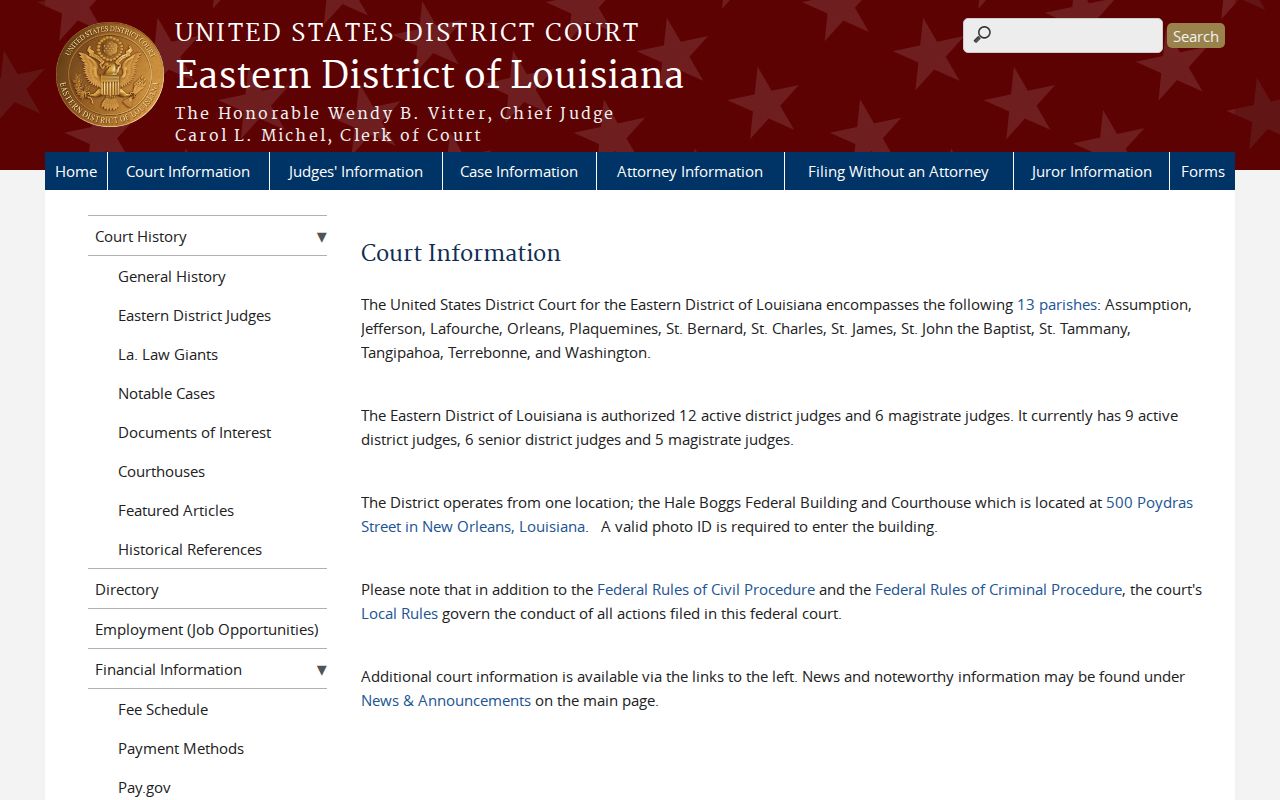Follow the Local Rules link

click(399, 614)
